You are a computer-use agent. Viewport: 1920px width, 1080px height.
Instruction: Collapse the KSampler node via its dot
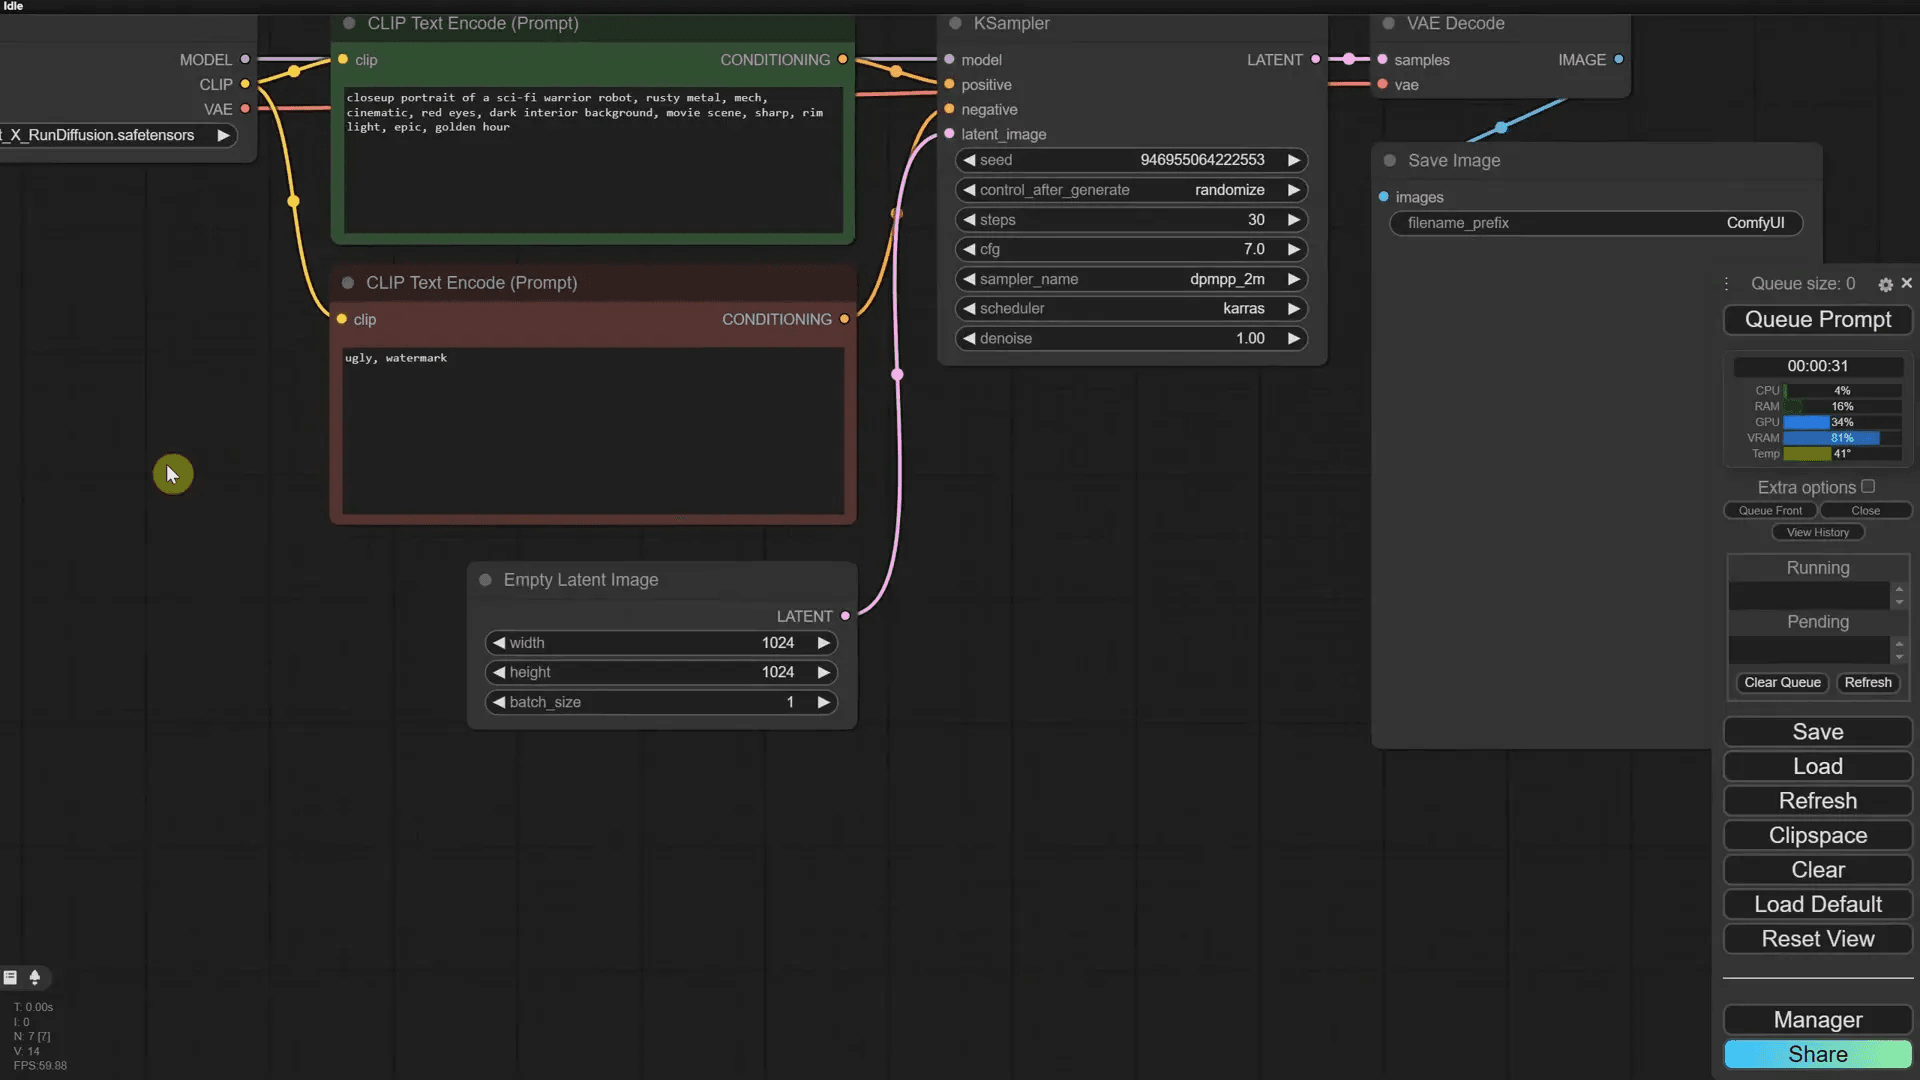[955, 23]
